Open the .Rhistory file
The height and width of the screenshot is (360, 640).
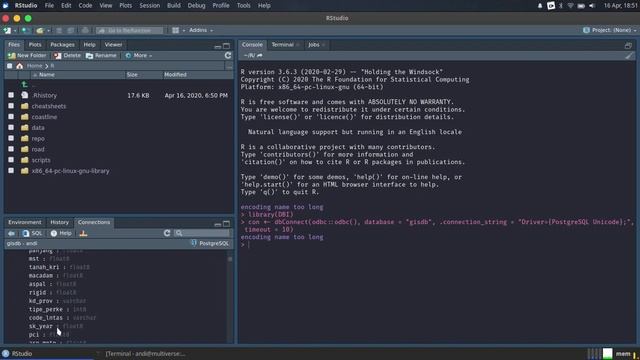click(x=44, y=95)
